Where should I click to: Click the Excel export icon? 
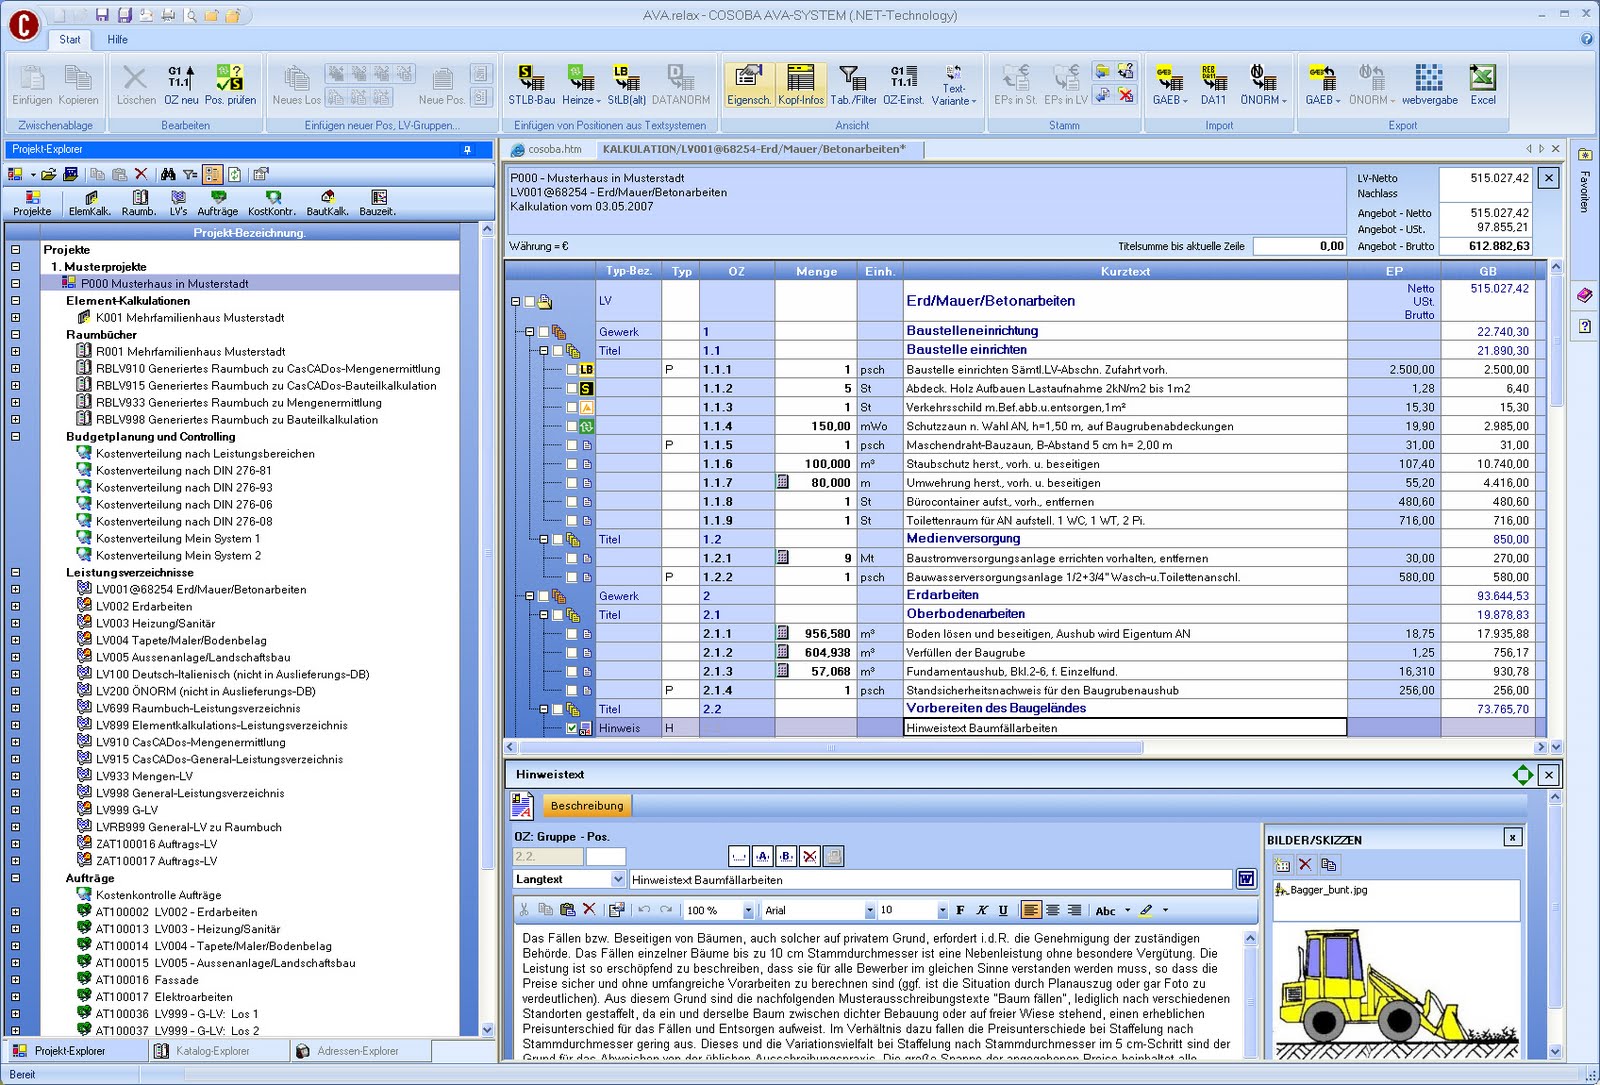pyautogui.click(x=1482, y=83)
